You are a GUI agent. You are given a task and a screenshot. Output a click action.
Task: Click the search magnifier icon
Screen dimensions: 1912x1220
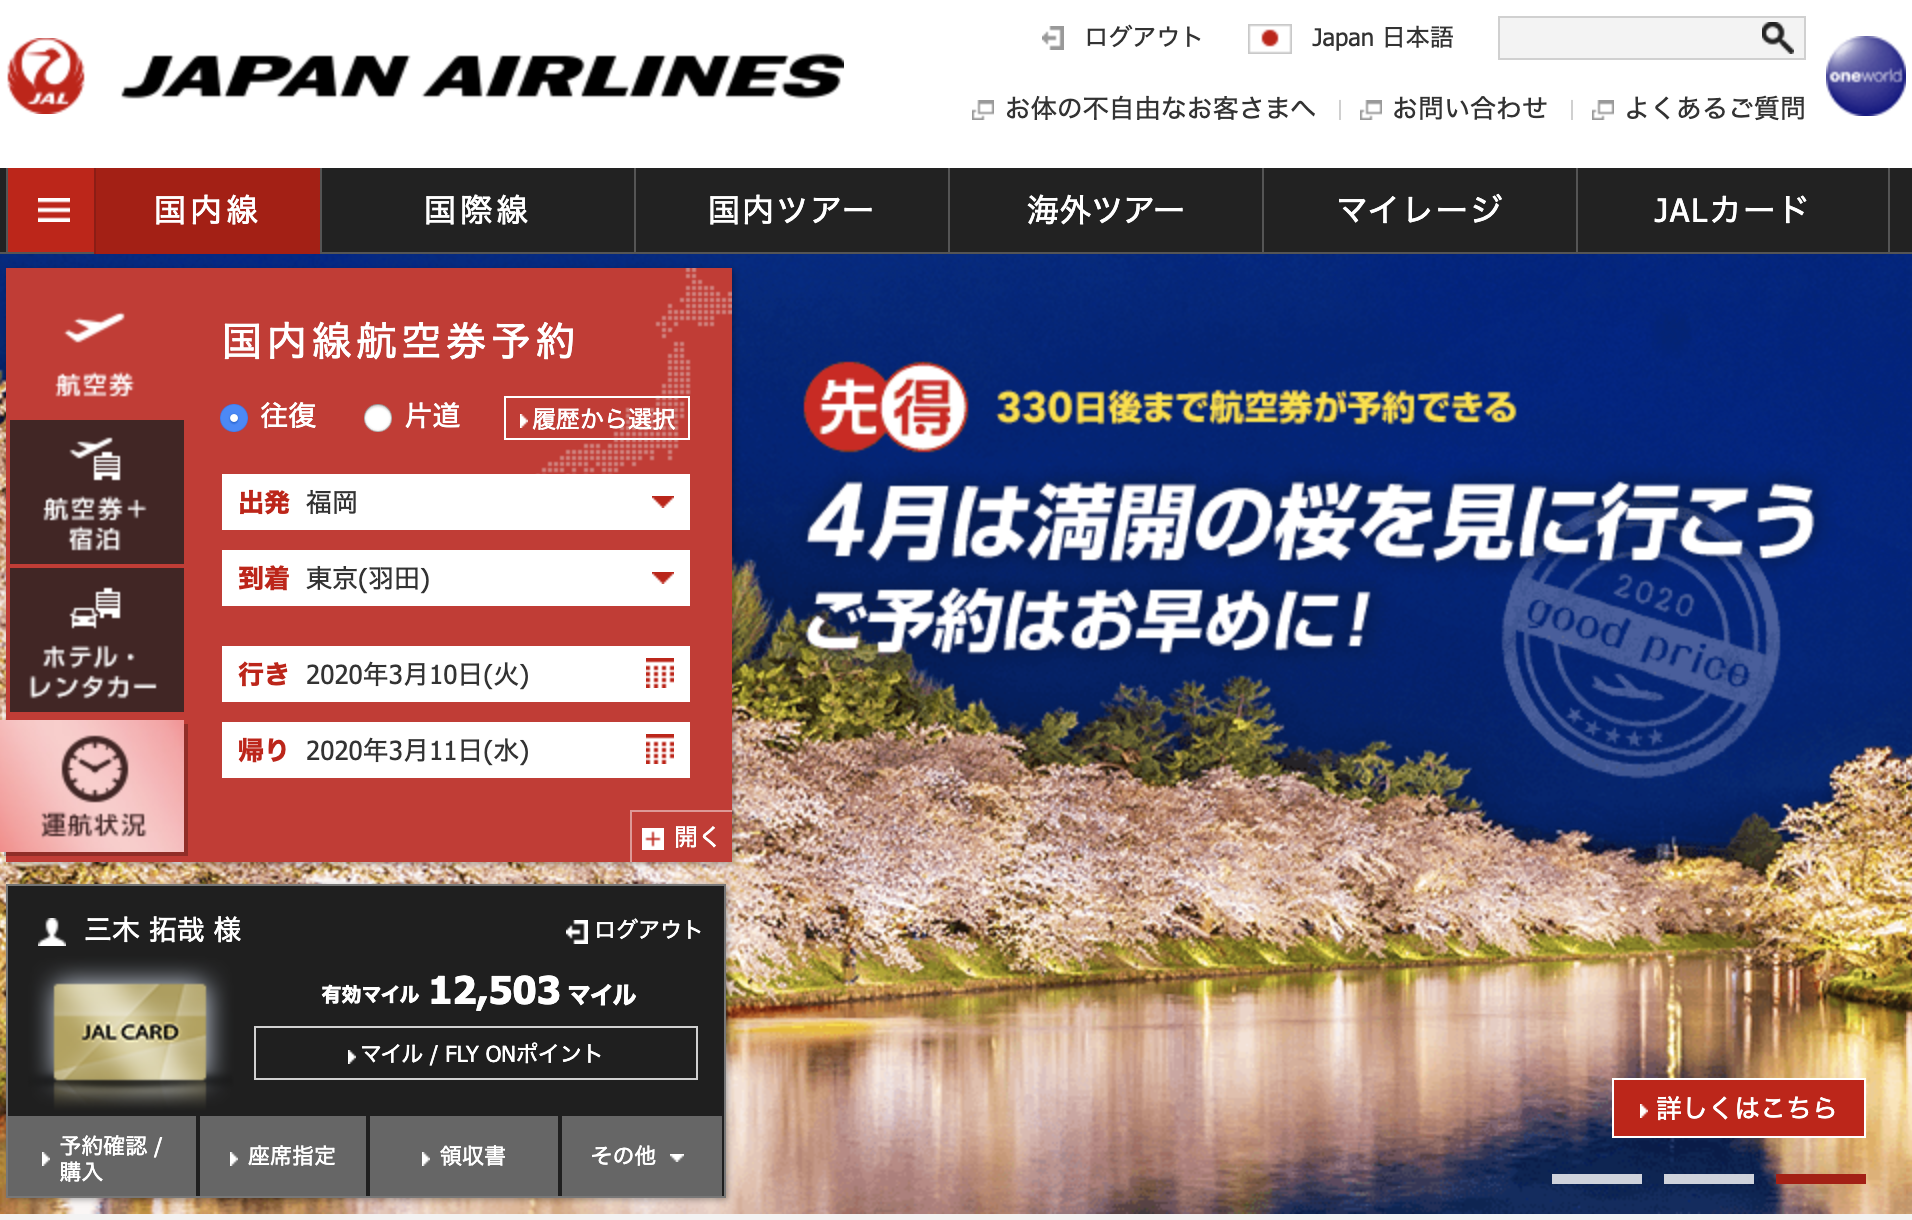[1776, 38]
